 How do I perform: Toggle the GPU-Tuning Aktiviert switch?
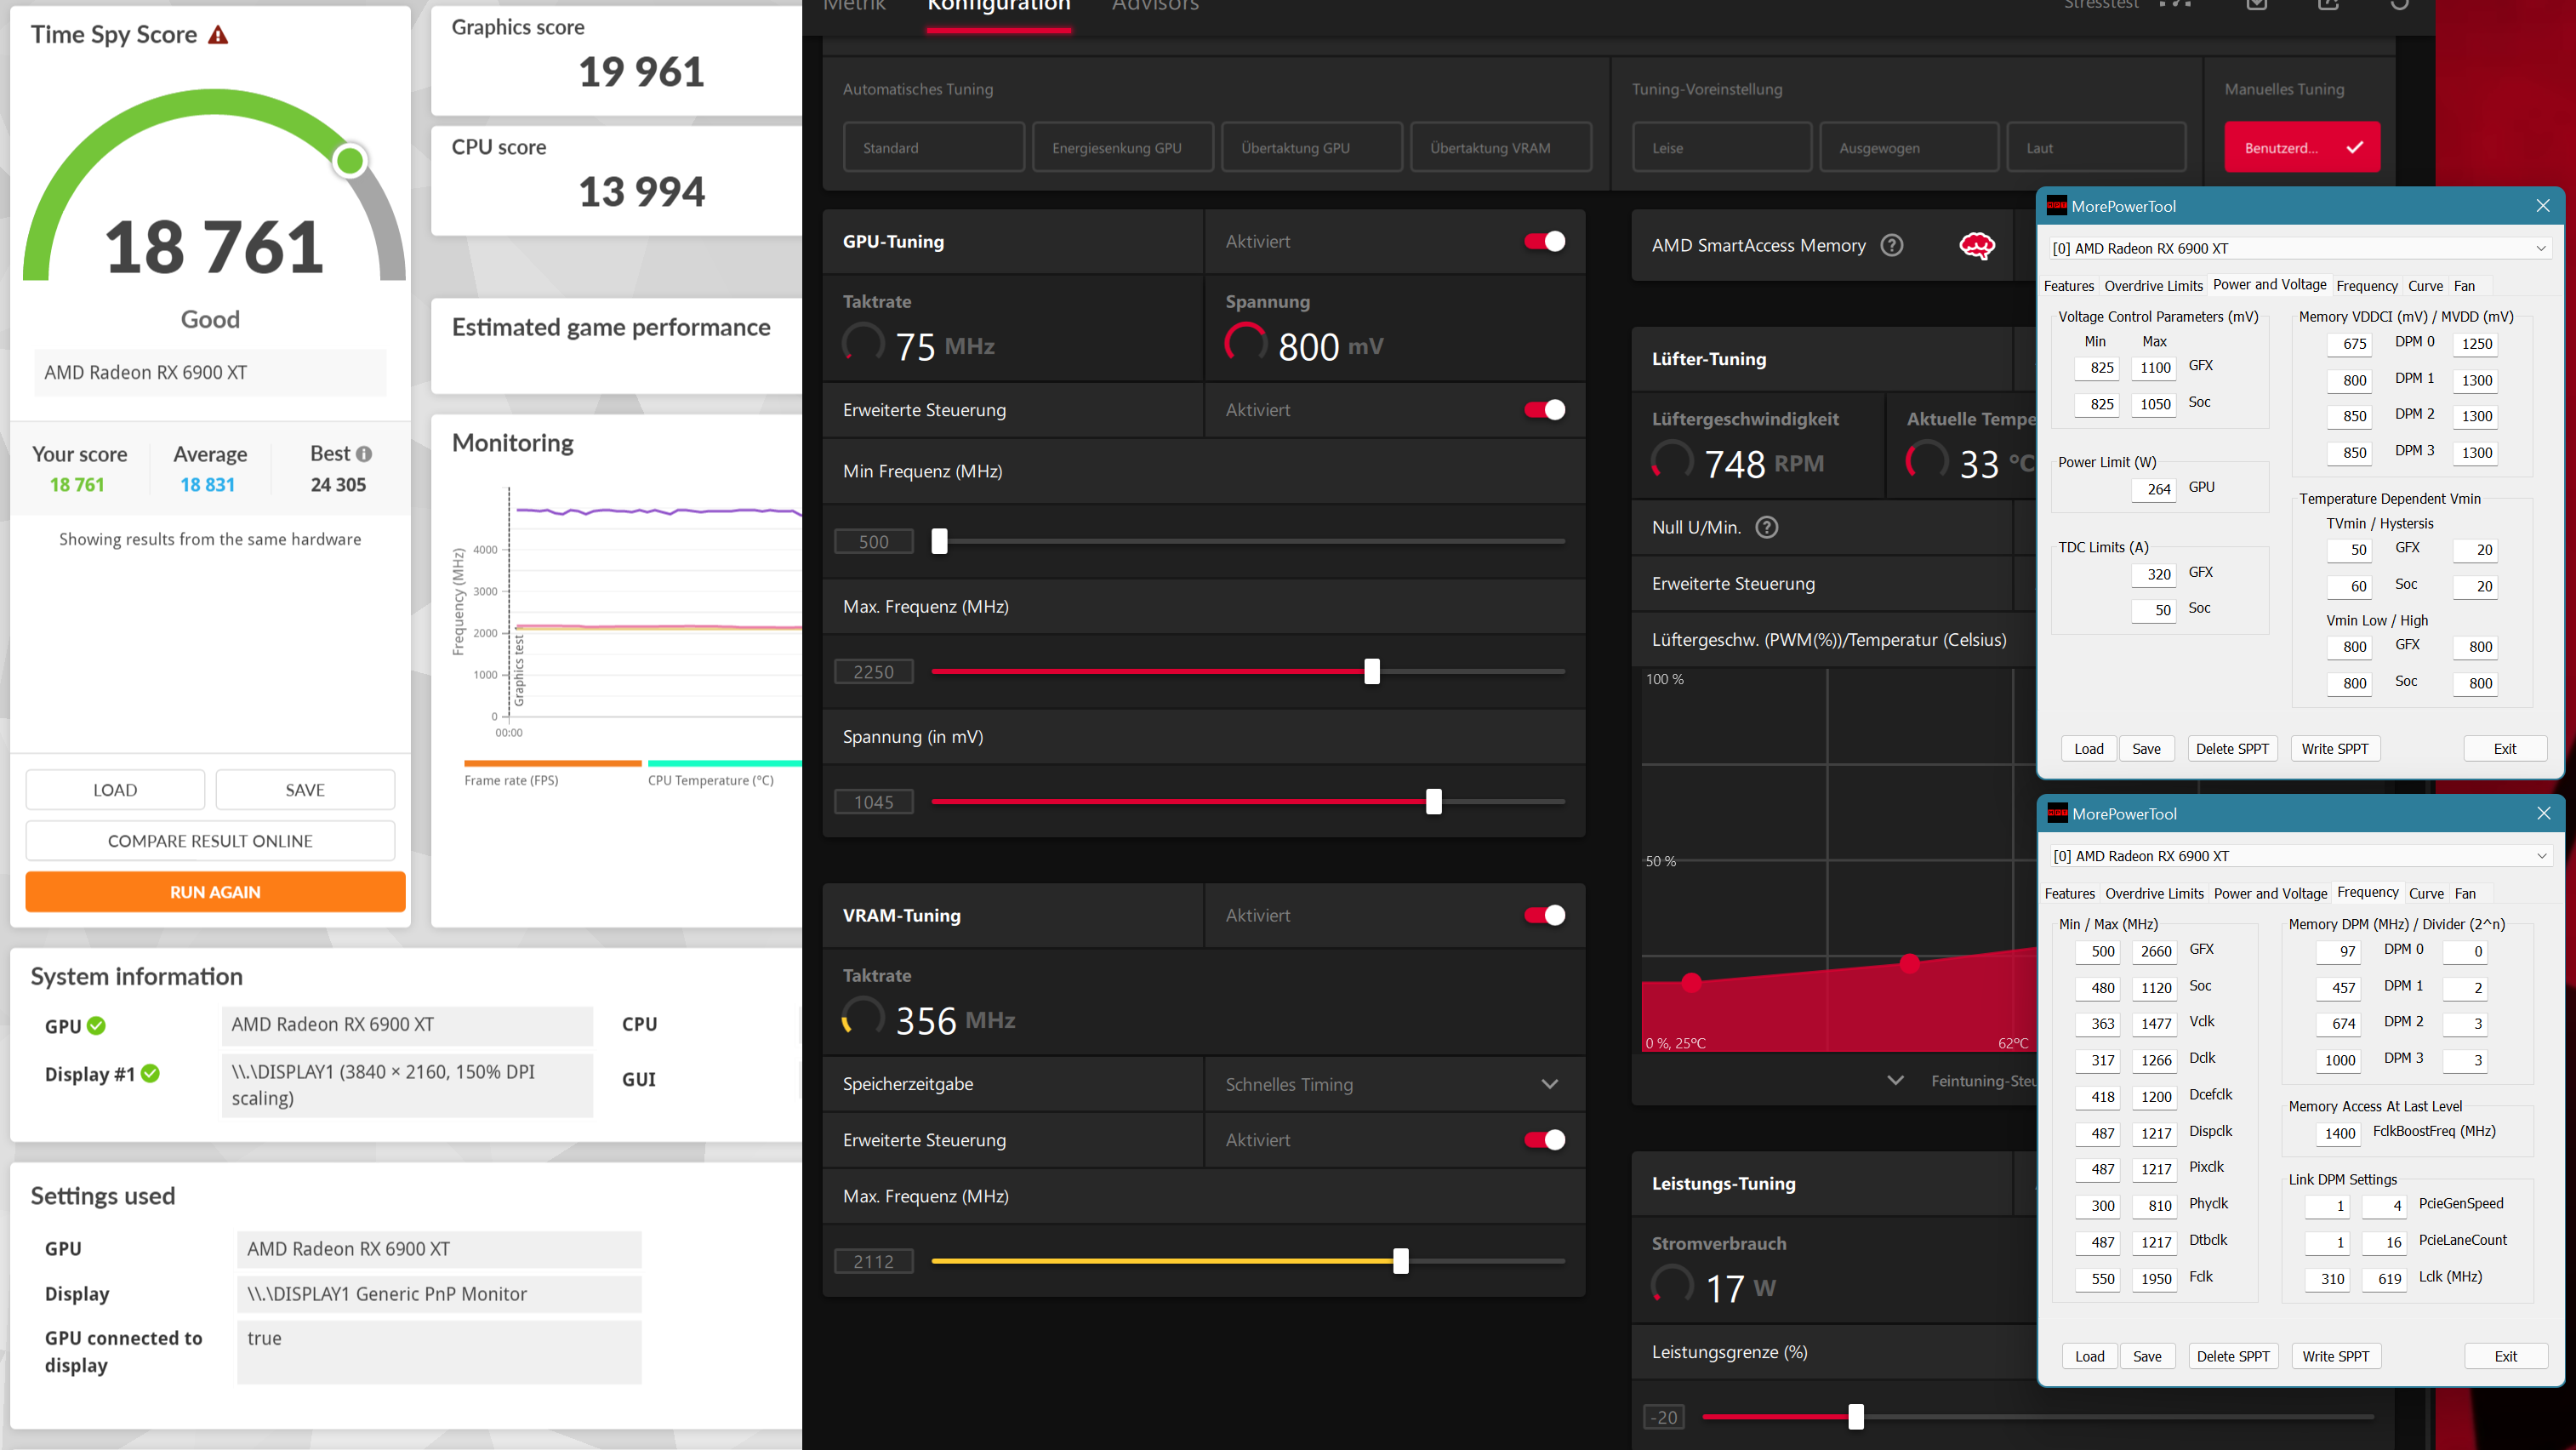point(1544,241)
